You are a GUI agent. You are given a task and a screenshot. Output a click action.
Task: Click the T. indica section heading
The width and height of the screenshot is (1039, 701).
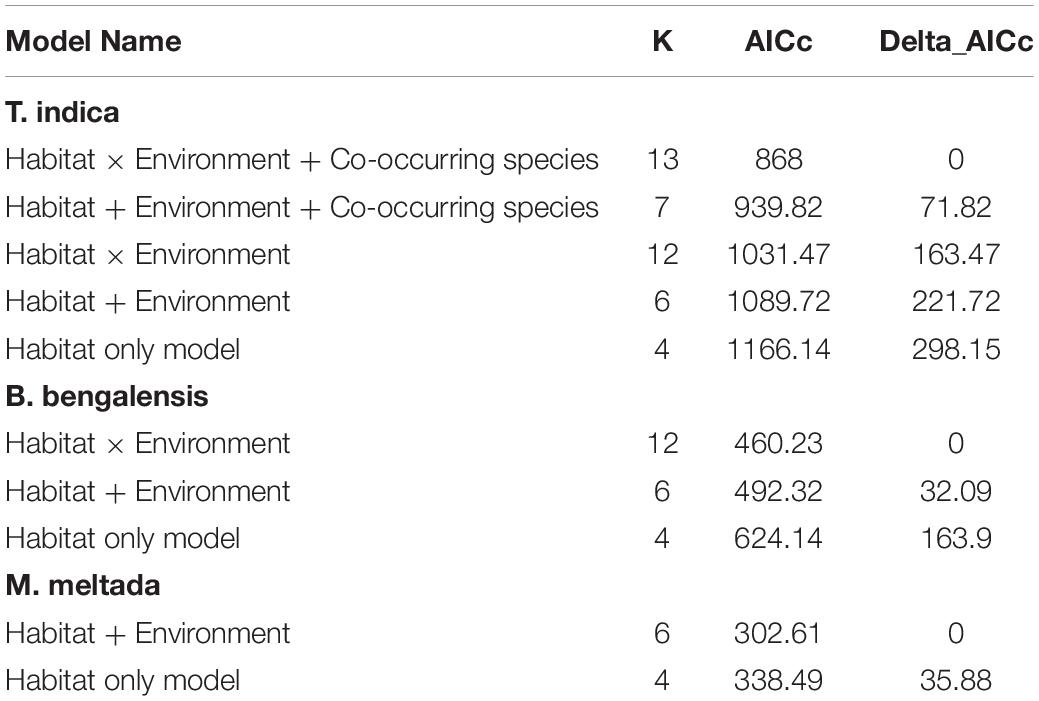click(62, 112)
